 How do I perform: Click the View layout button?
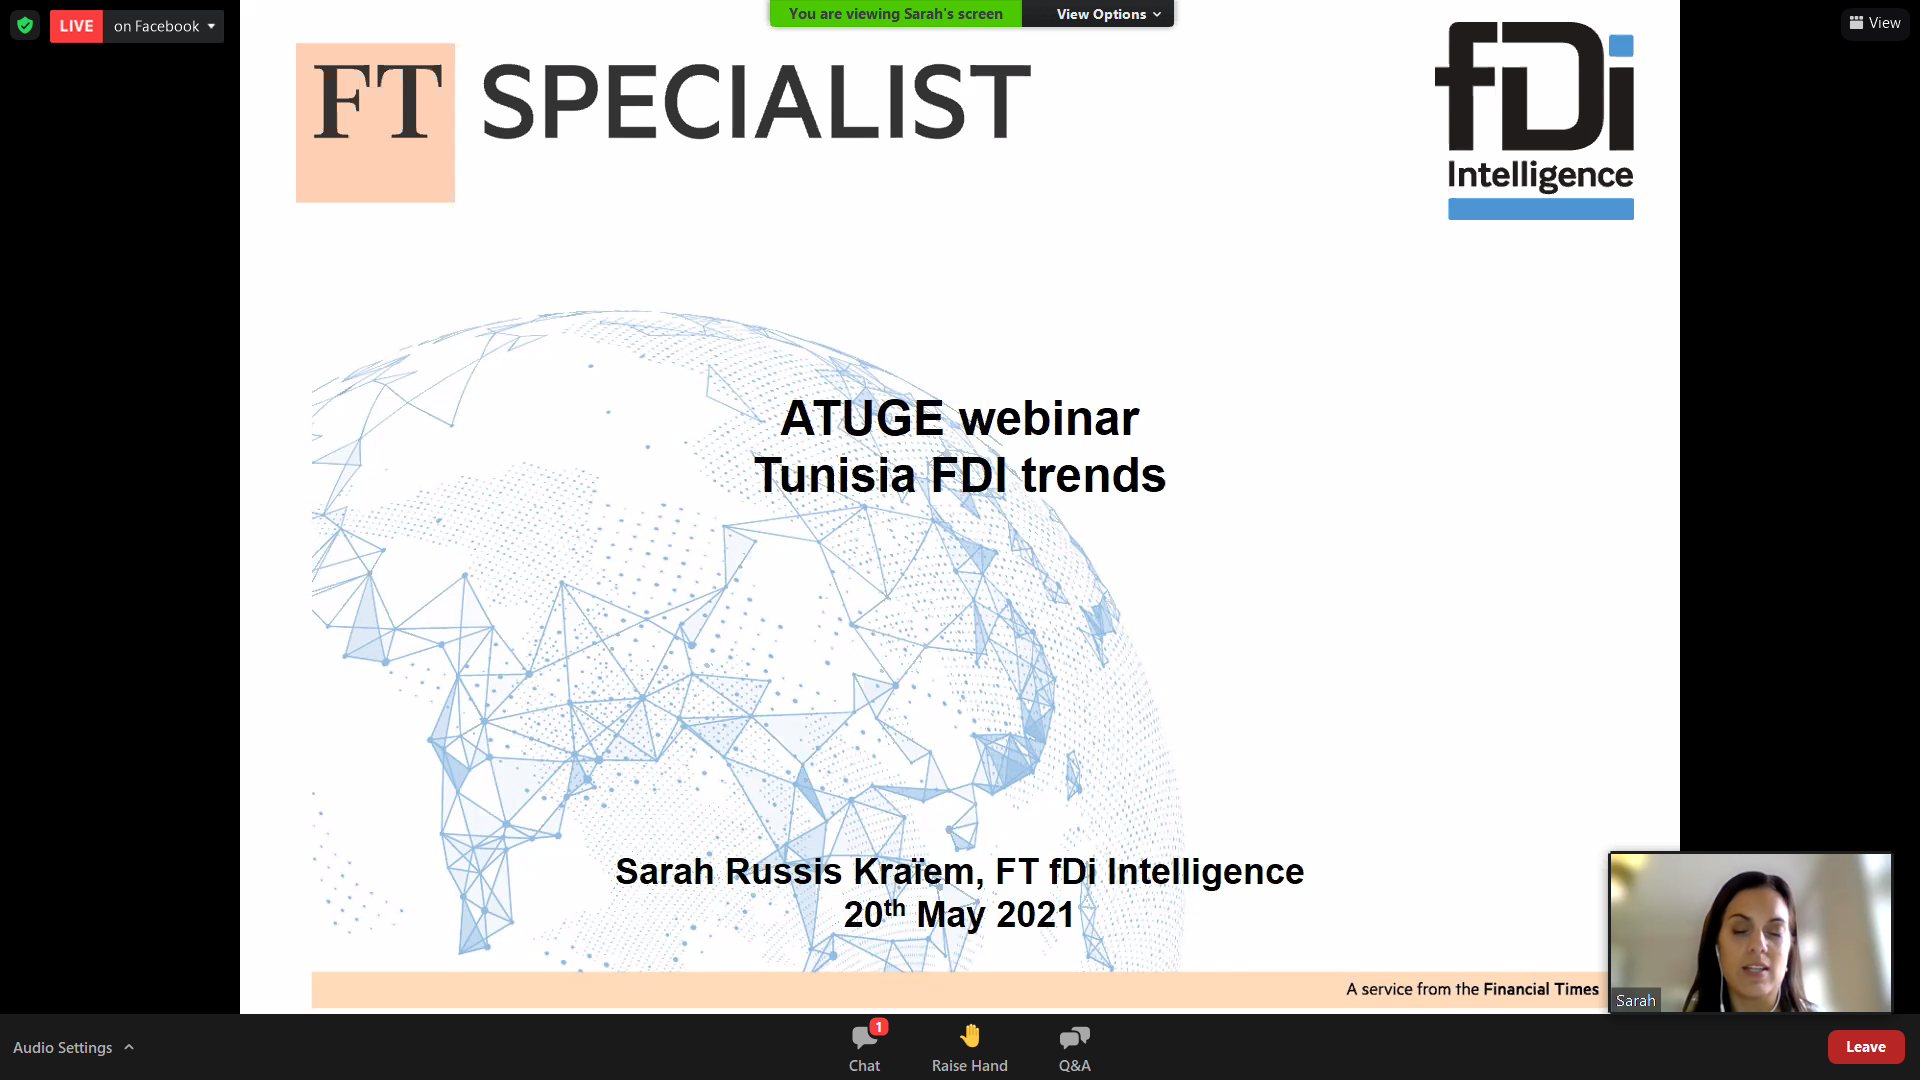tap(1875, 23)
